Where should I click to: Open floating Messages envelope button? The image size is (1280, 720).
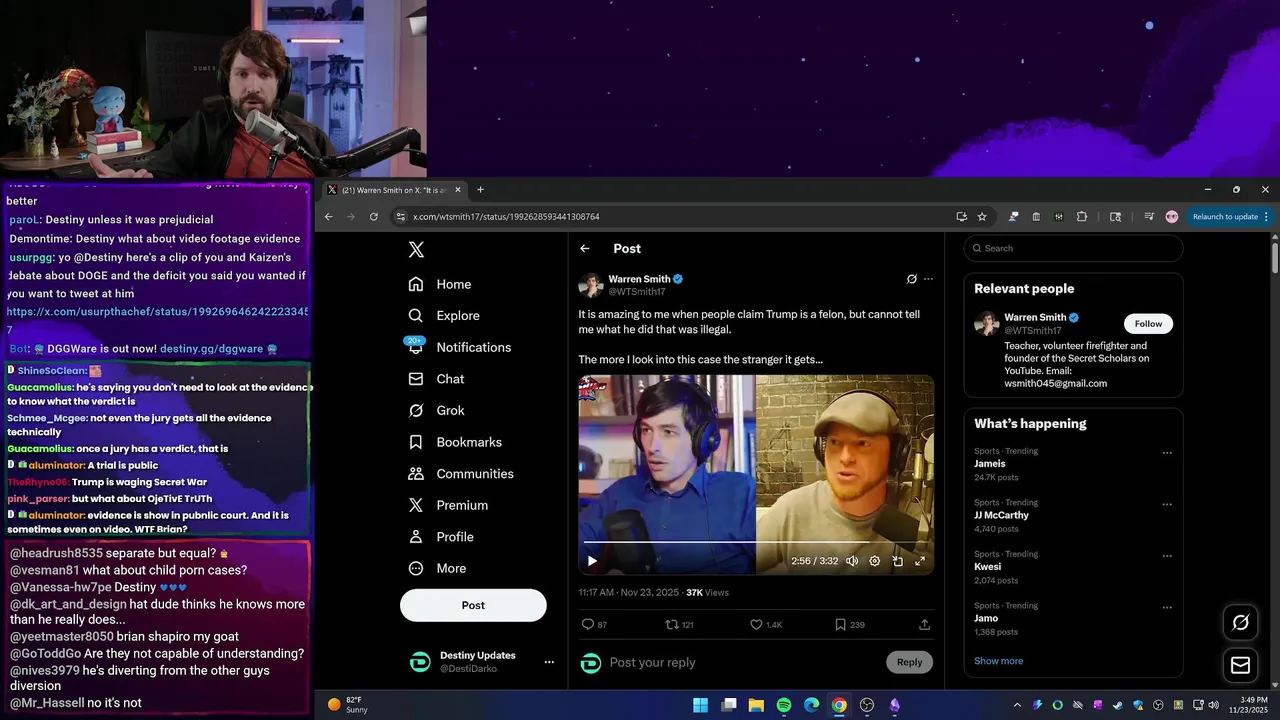[1241, 665]
